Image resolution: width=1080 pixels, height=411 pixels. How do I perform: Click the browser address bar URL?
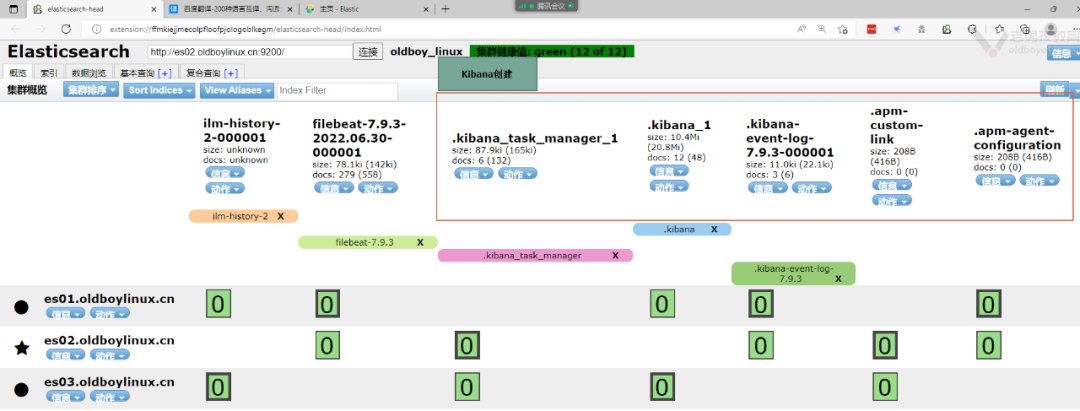245,30
